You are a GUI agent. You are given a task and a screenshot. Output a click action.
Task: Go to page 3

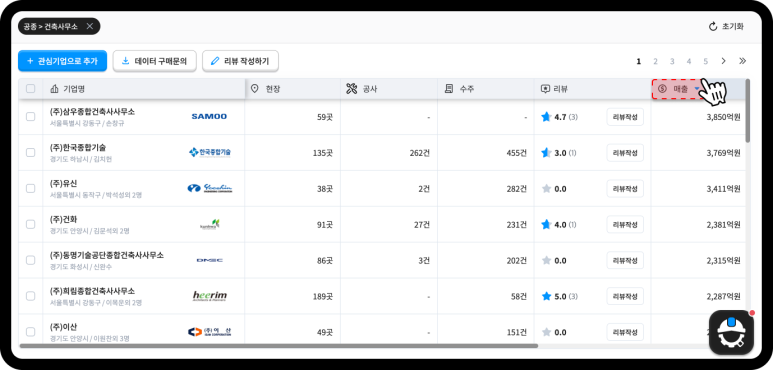[672, 62]
